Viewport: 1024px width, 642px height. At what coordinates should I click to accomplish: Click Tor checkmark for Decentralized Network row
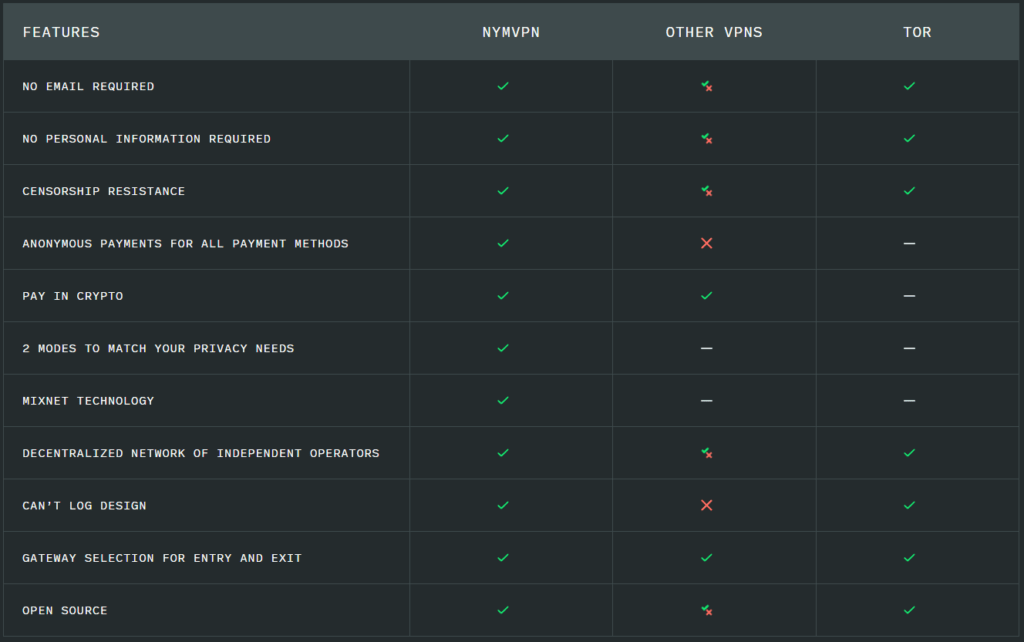[x=909, y=453]
